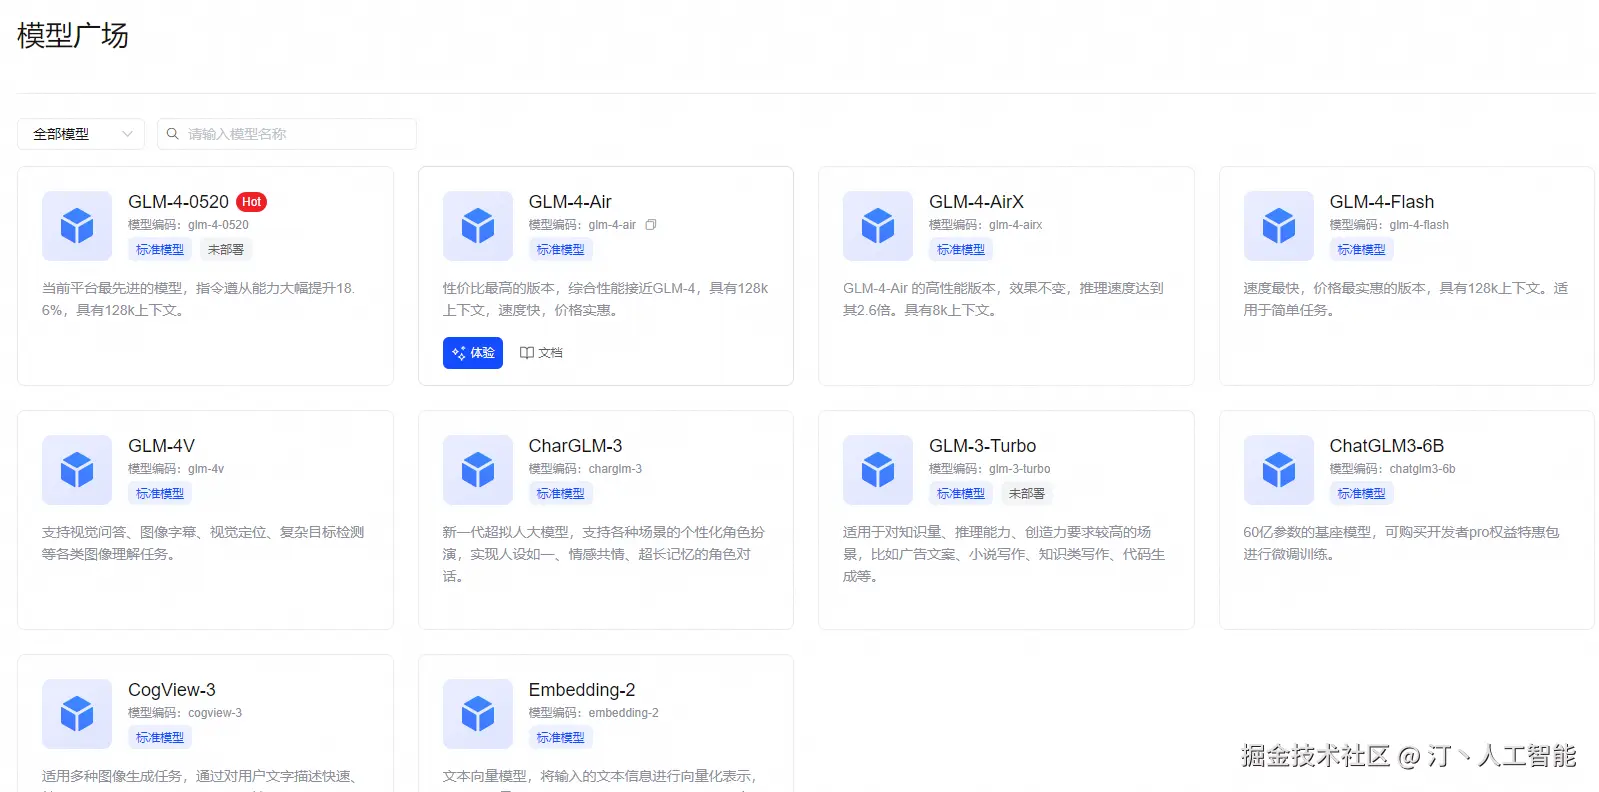Click the CharGLM-3 description text
The image size is (1599, 792).
603,554
